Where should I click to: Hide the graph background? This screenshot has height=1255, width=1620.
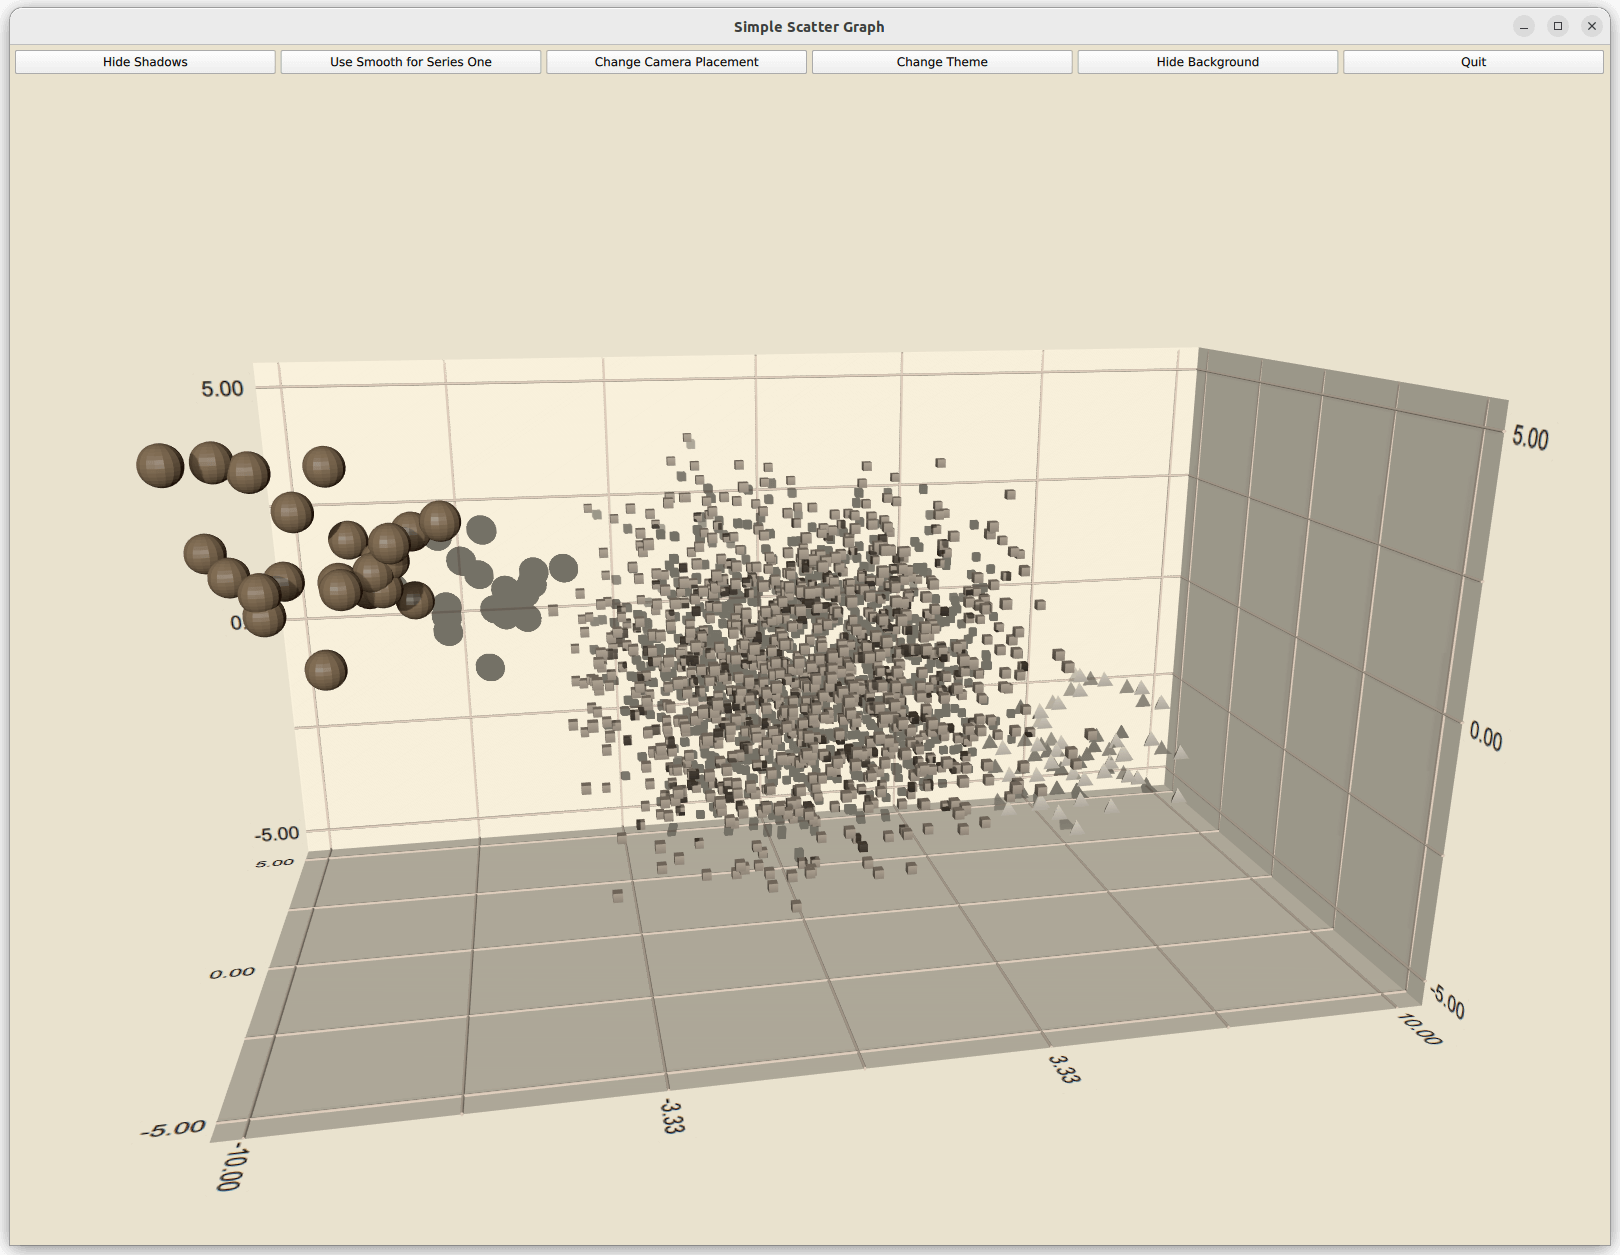(x=1207, y=62)
